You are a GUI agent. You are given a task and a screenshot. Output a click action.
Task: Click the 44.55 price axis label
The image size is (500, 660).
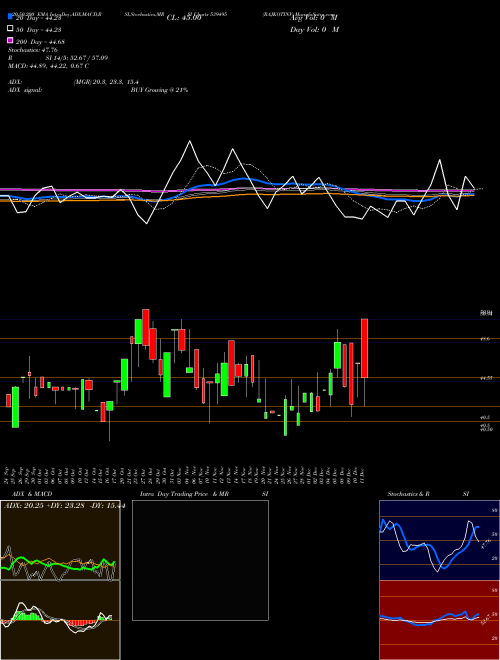click(x=486, y=378)
